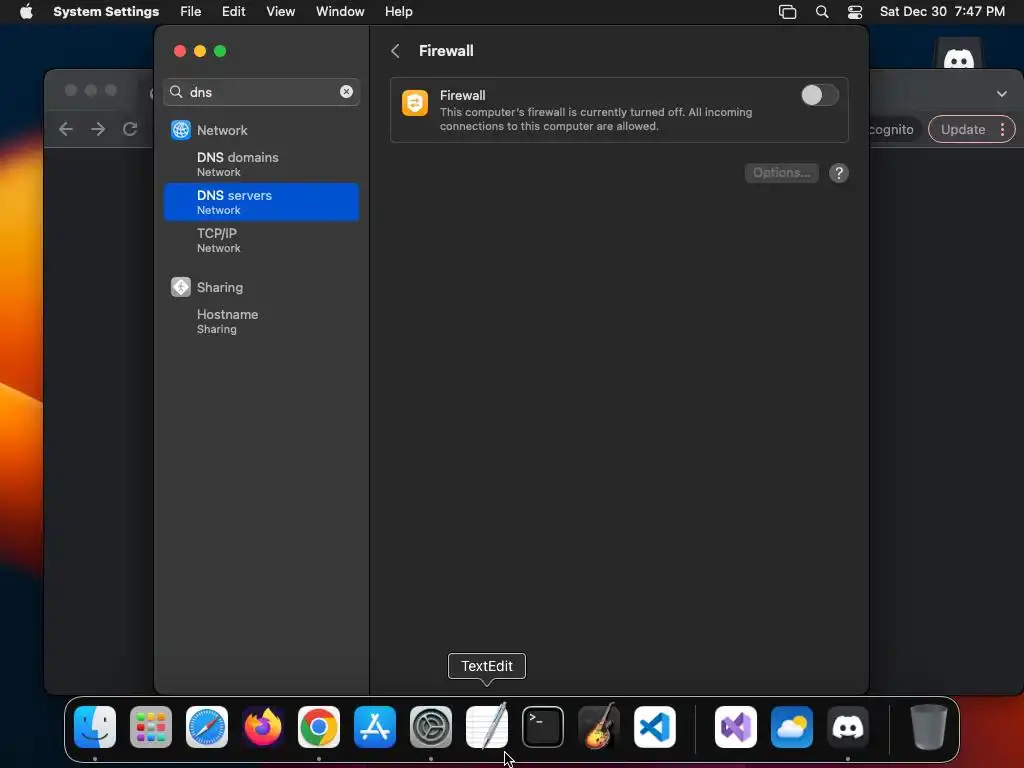Open the System Settings menu

point(106,12)
